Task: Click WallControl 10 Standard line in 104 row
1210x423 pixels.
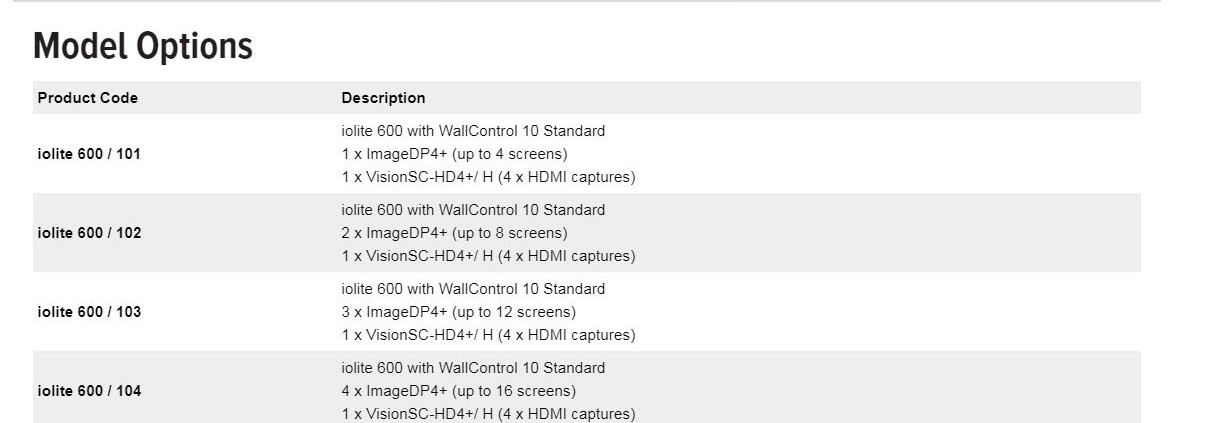Action: [473, 368]
